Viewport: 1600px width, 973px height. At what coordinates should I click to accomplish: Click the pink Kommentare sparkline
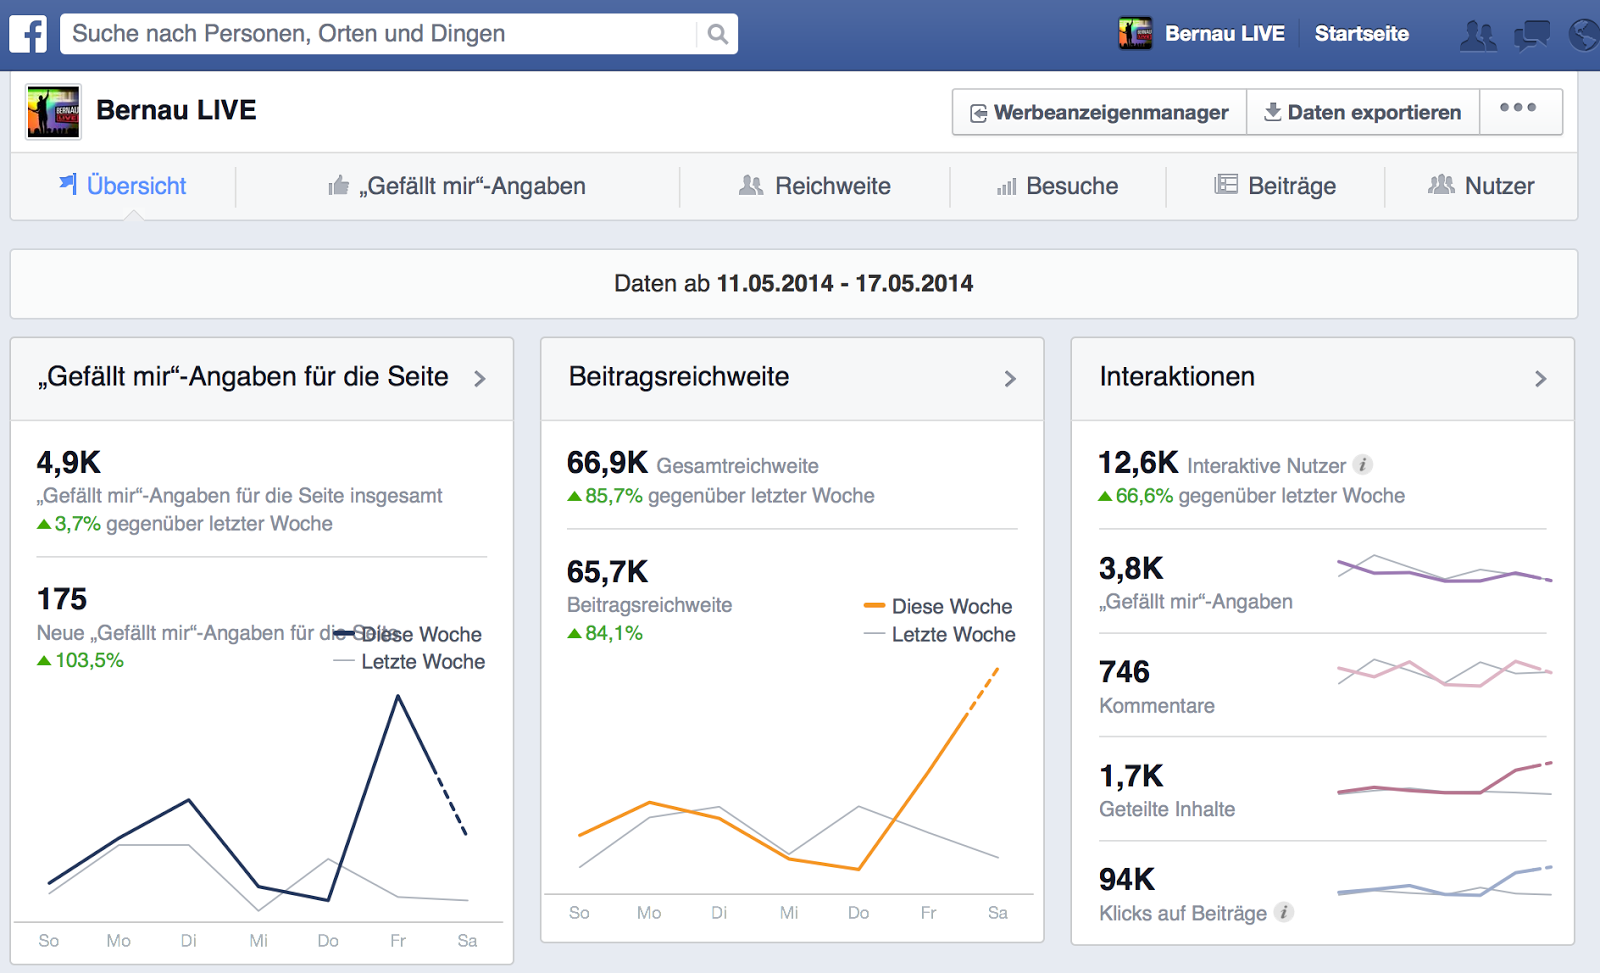(x=1444, y=673)
